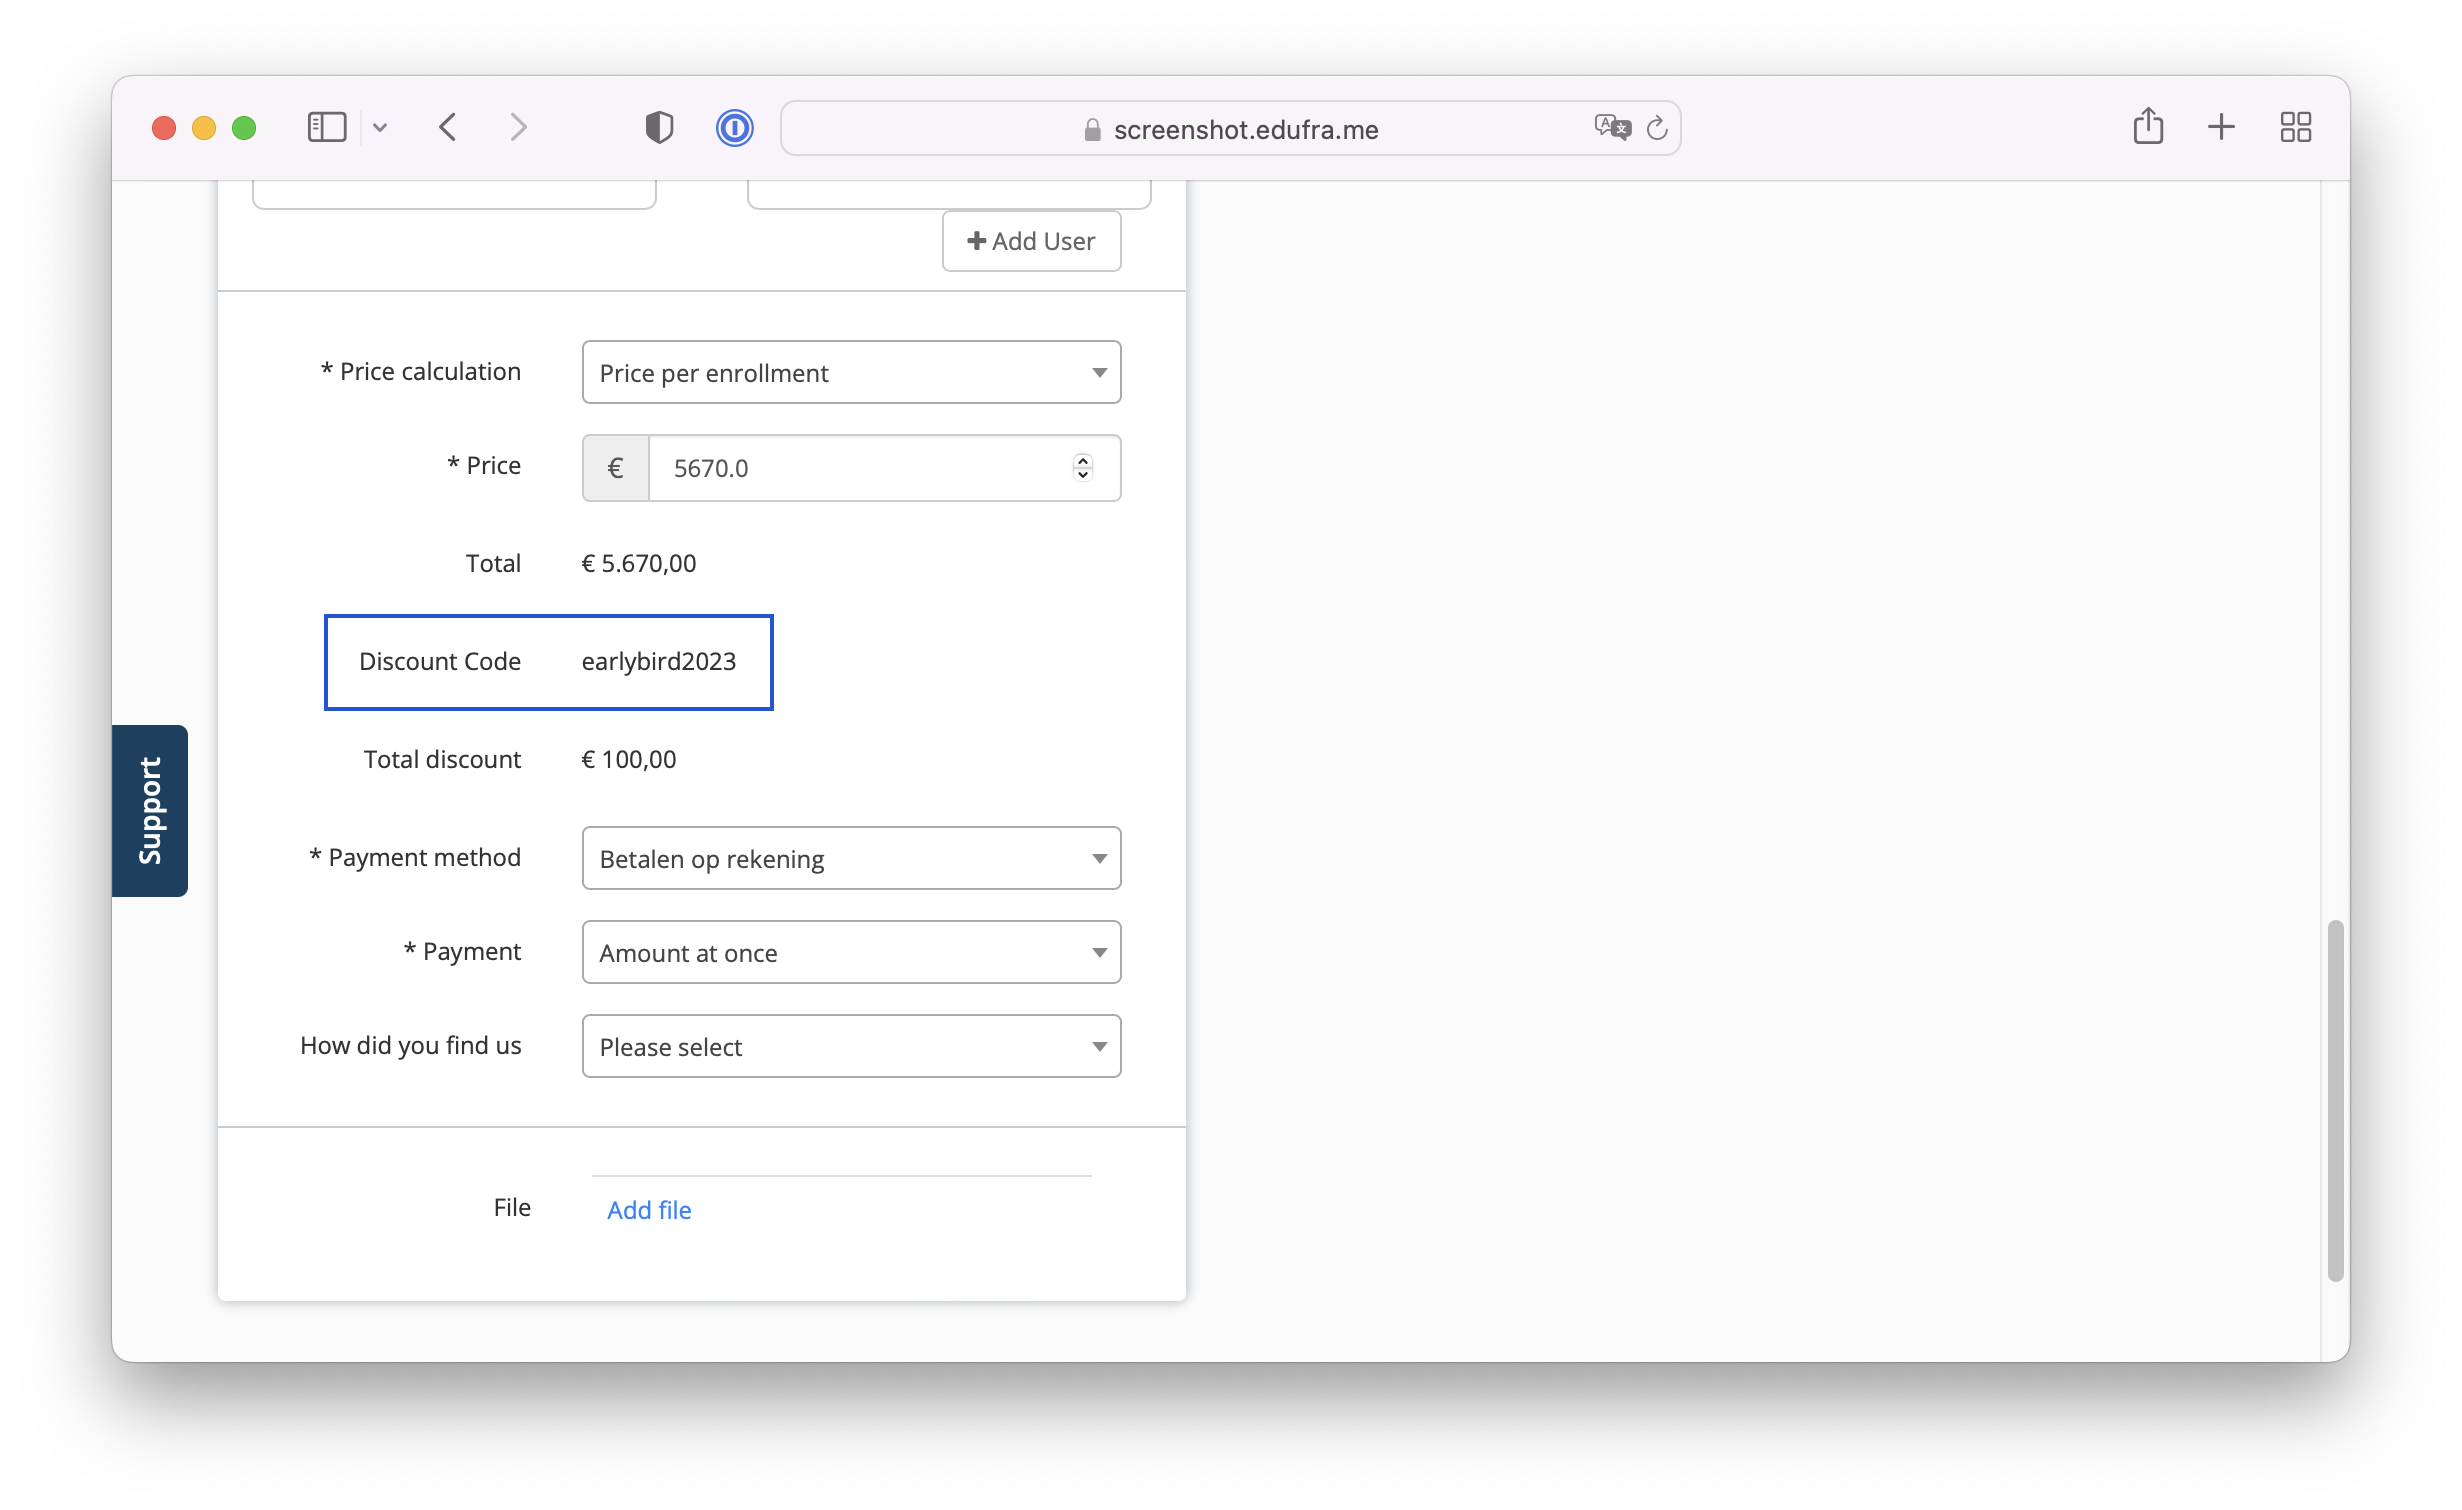
Task: Click the page vertical scrollbar
Action: pos(2335,1100)
